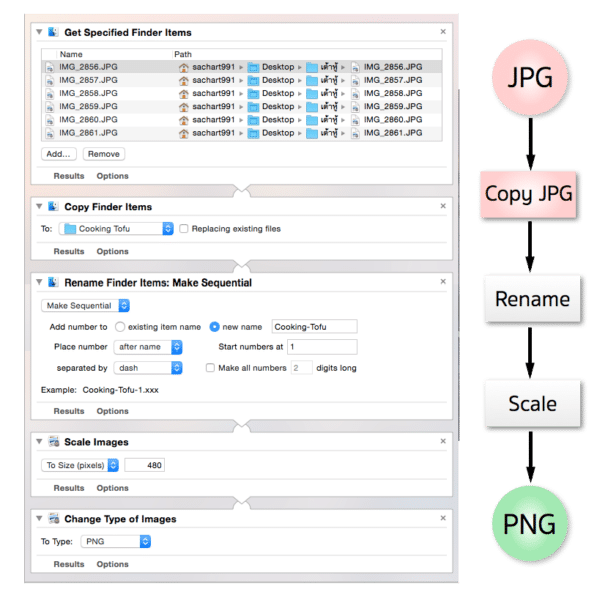Click the Finder icon in Copy Finder Items header
Screen dimensions: 608x600
point(53,207)
